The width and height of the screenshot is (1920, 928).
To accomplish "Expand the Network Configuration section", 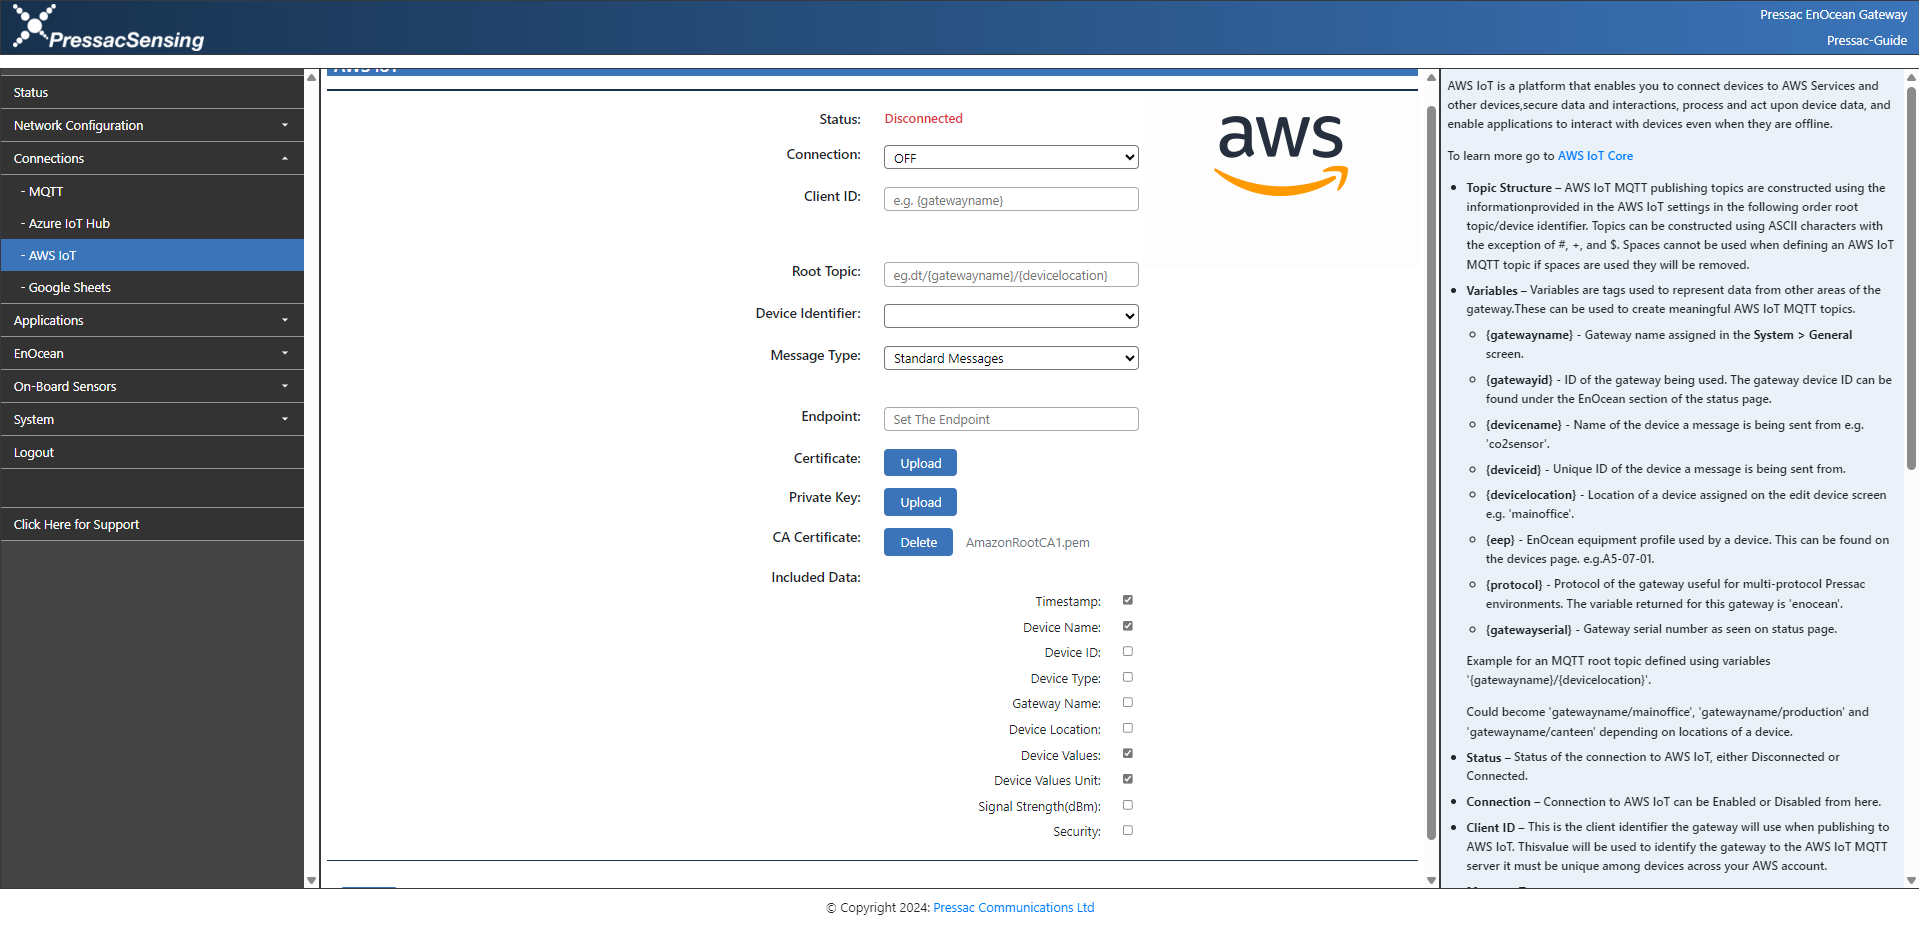I will tap(152, 125).
